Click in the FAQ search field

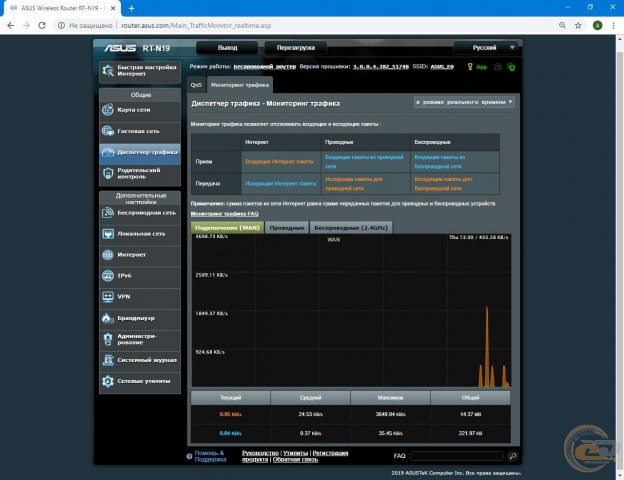pos(456,456)
